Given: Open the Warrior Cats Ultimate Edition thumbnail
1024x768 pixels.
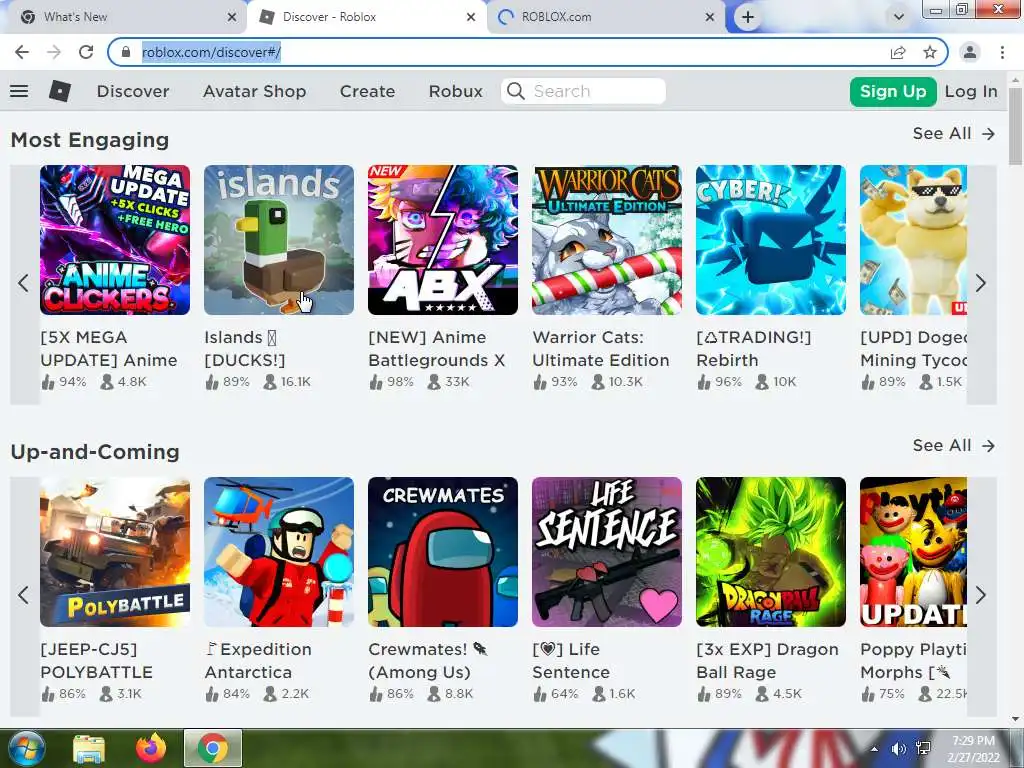Looking at the screenshot, I should pyautogui.click(x=607, y=240).
